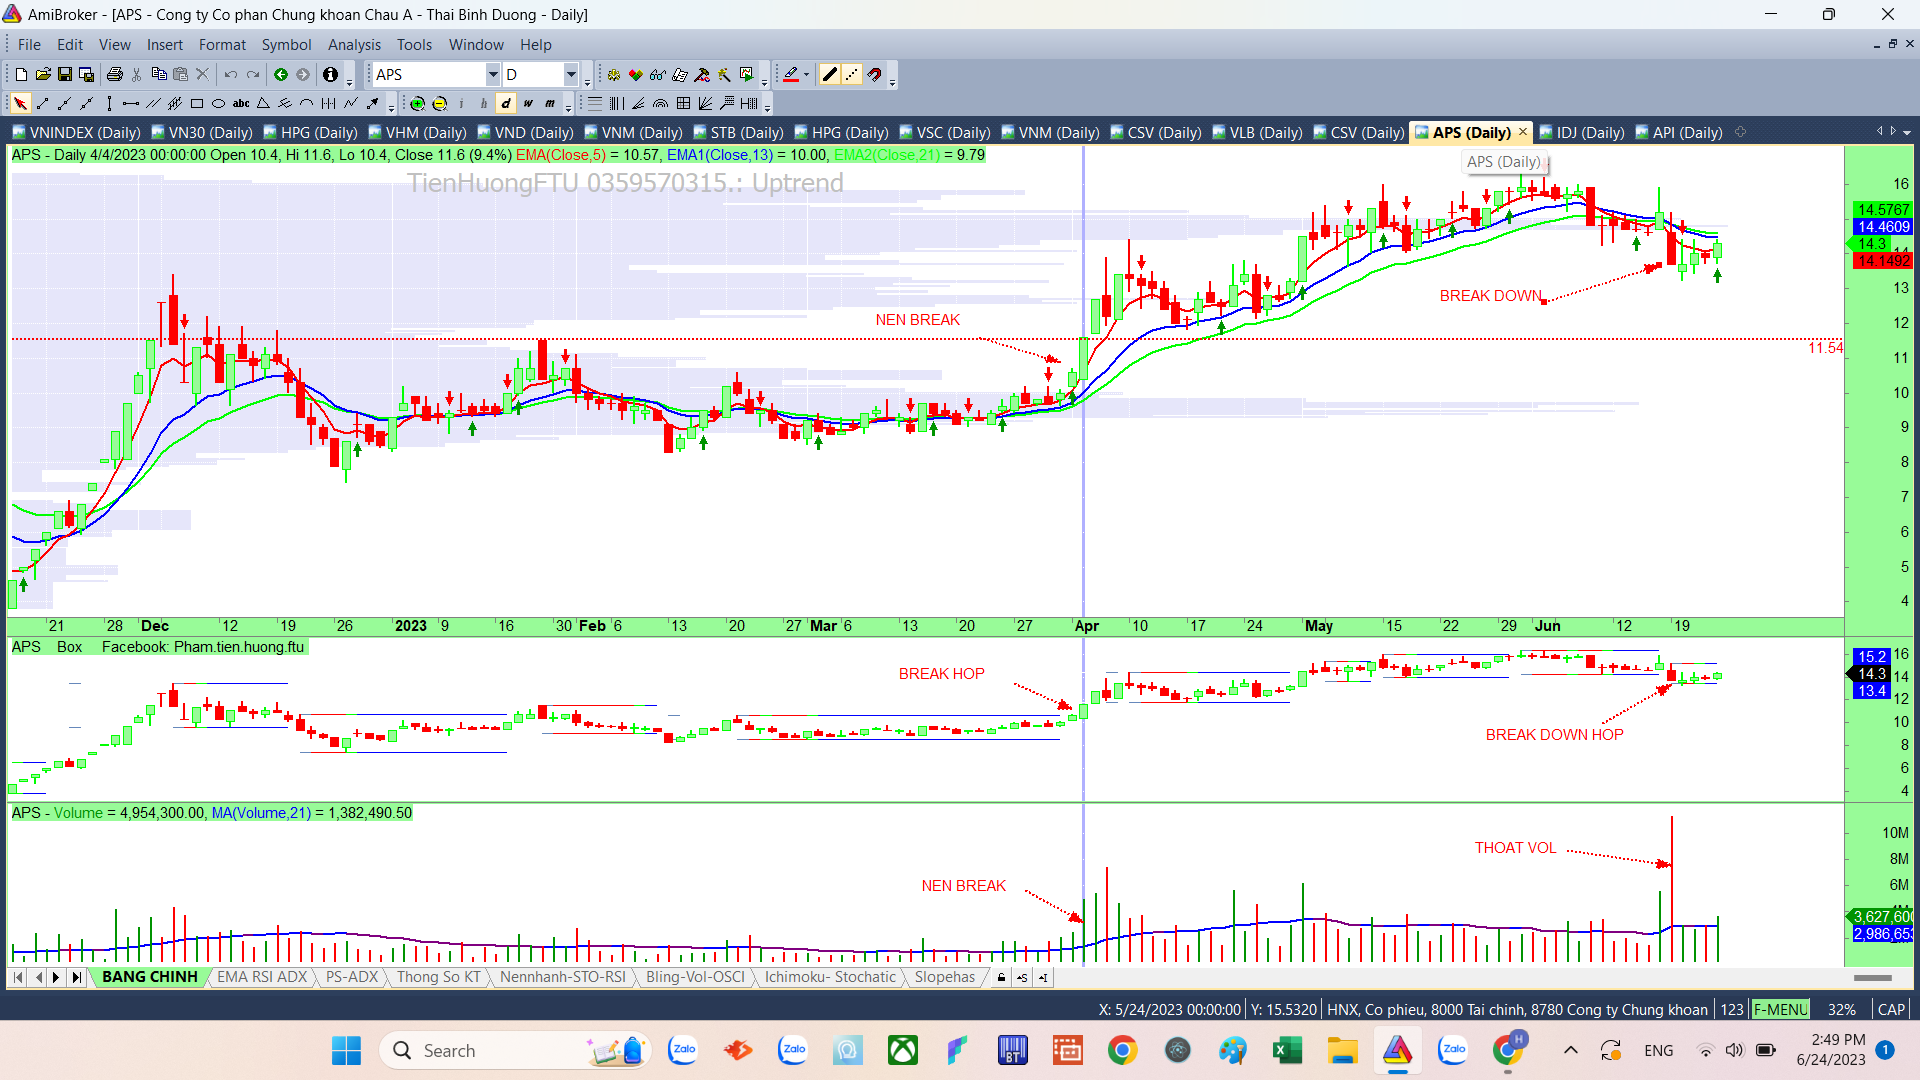1920x1080 pixels.
Task: Toggle the daily 'd' interval button
Action: 506,103
